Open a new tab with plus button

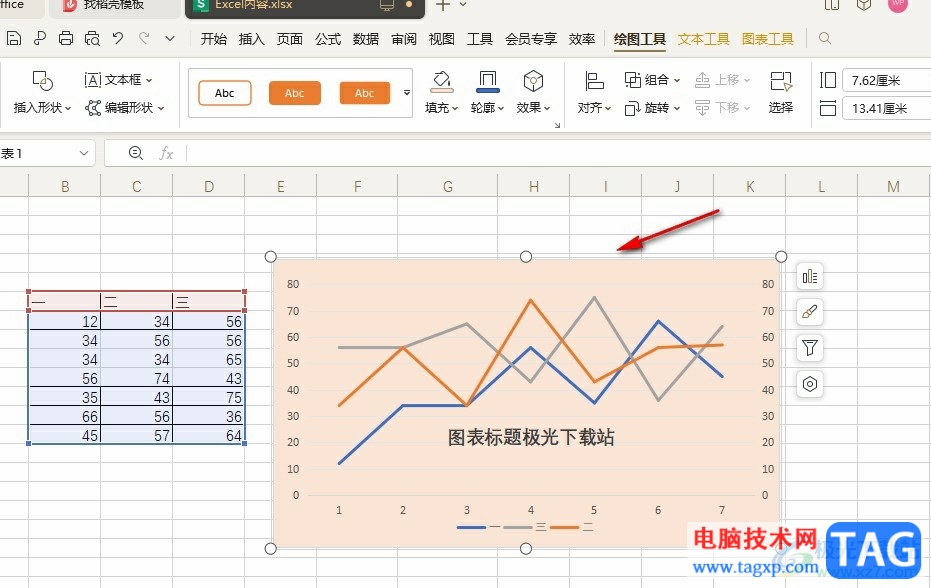442,5
